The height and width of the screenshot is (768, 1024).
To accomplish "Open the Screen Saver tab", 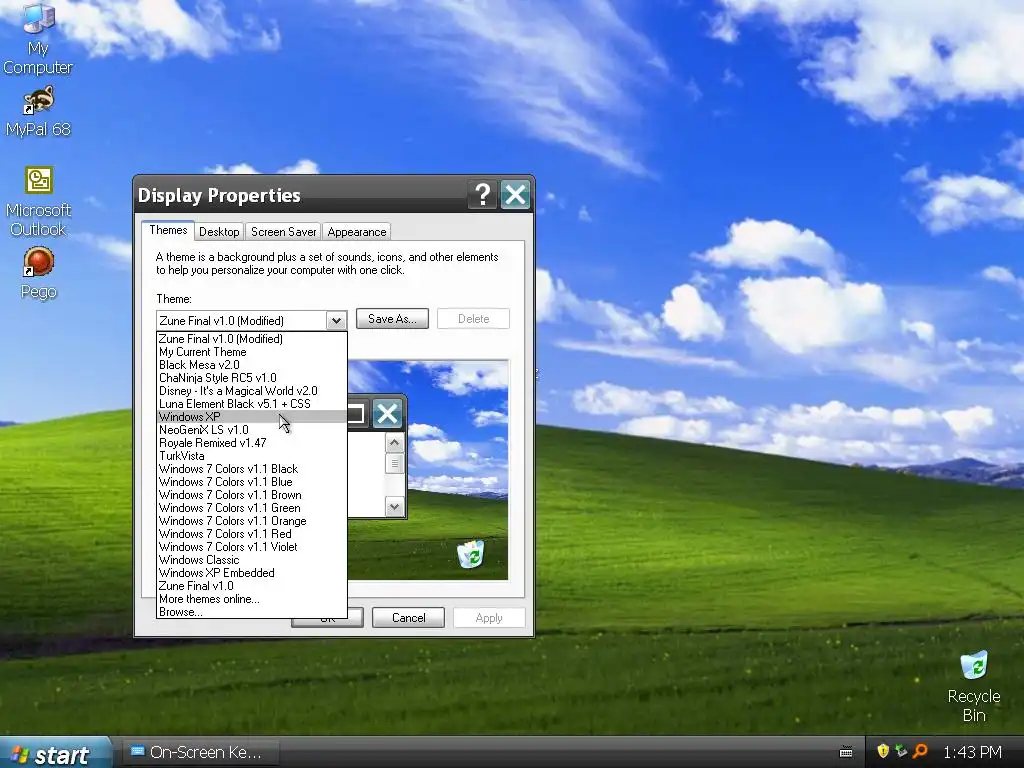I will (283, 232).
